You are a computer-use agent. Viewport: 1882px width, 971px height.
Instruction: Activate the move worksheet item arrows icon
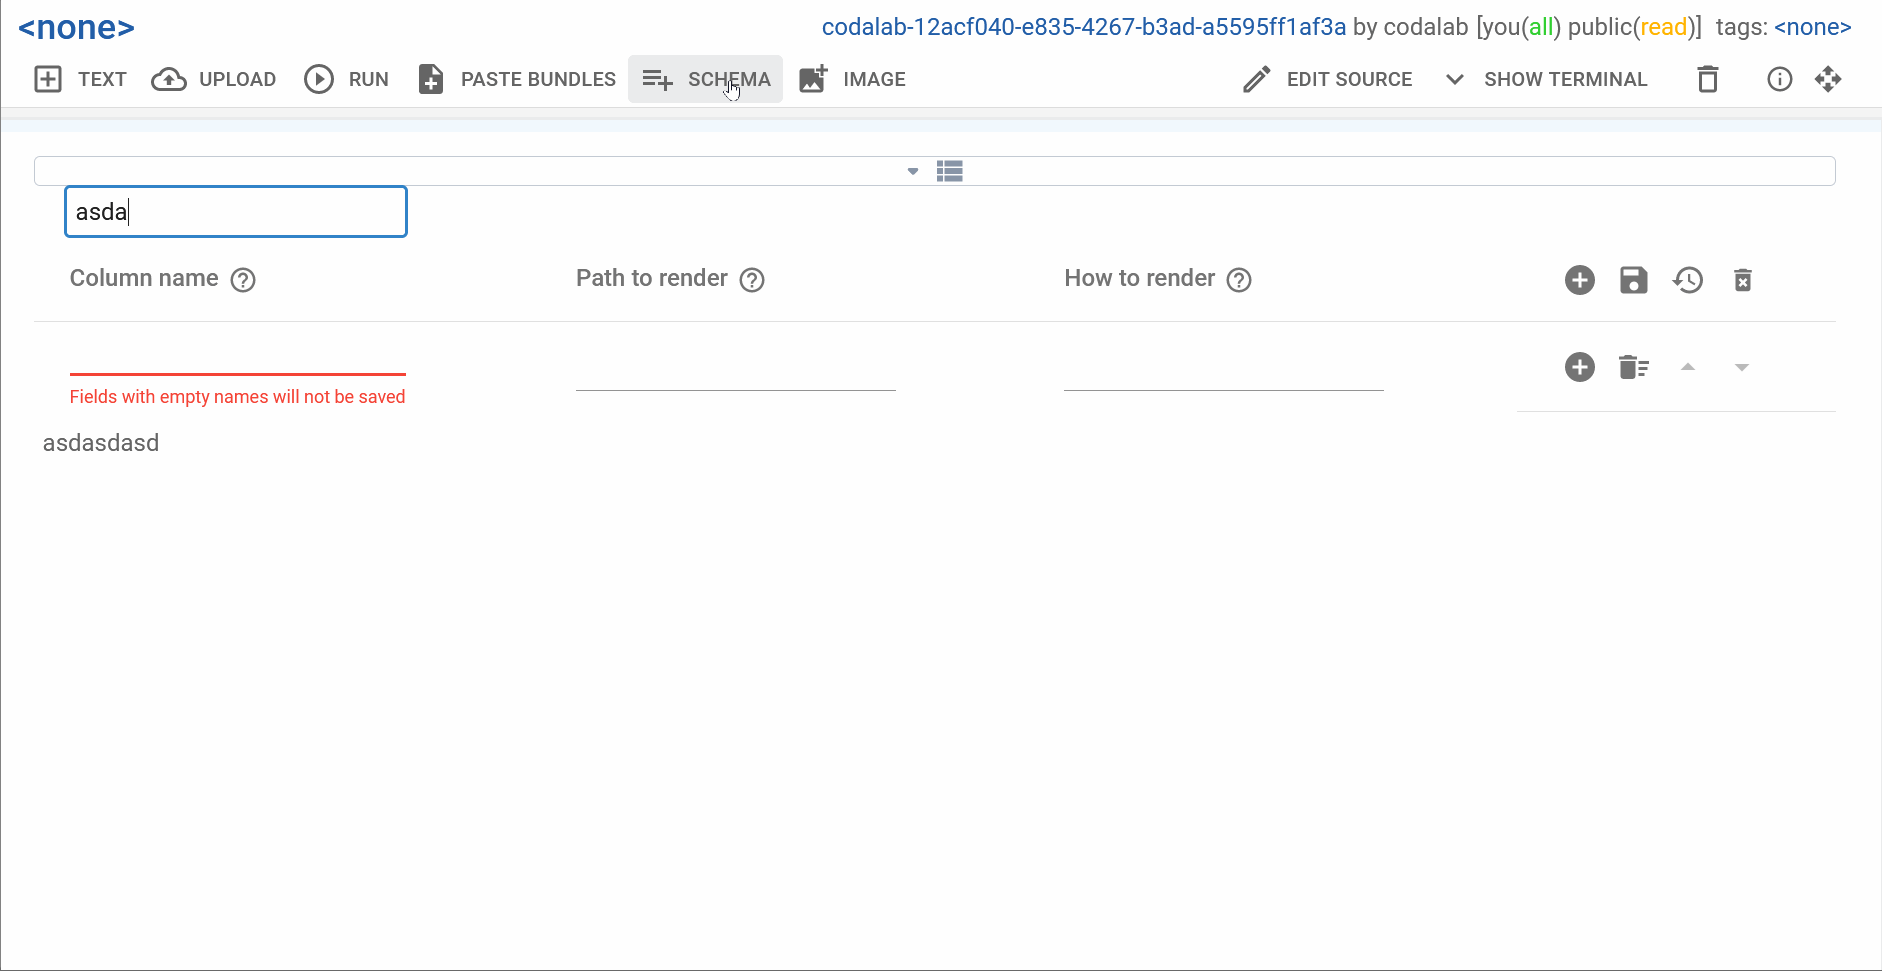point(1830,79)
